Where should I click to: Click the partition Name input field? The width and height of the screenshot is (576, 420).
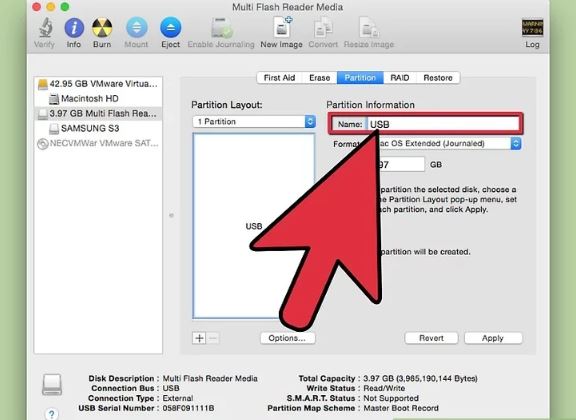(443, 124)
